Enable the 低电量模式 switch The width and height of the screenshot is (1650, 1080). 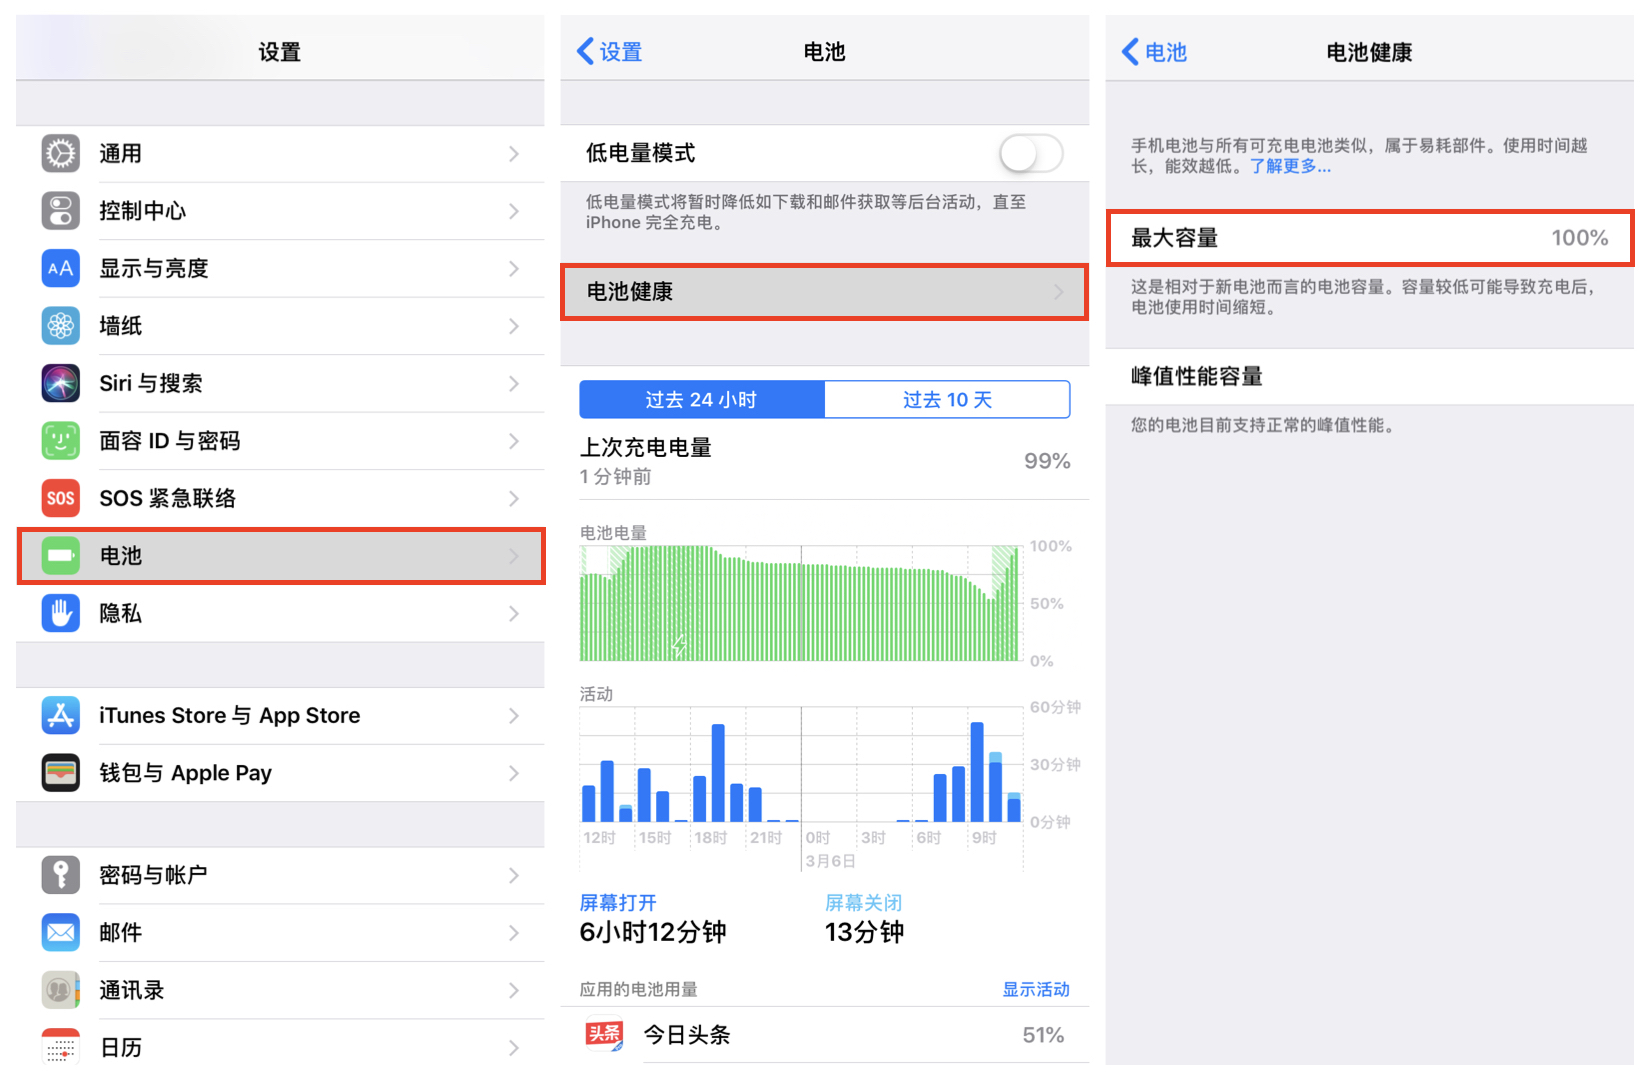pos(1030,153)
